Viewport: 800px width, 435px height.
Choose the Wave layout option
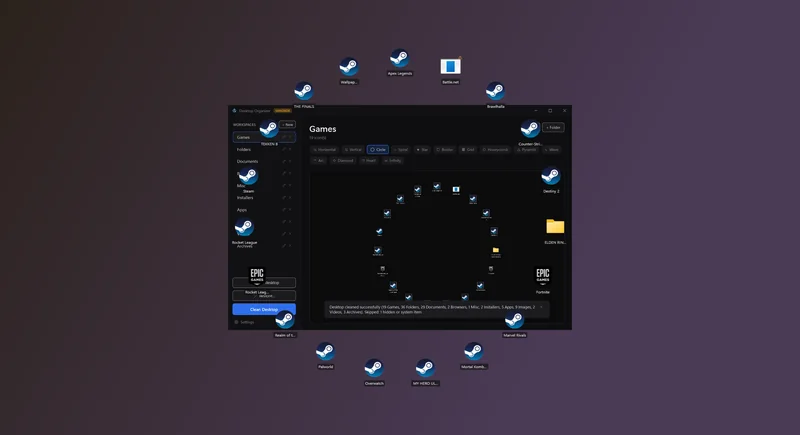(552, 149)
